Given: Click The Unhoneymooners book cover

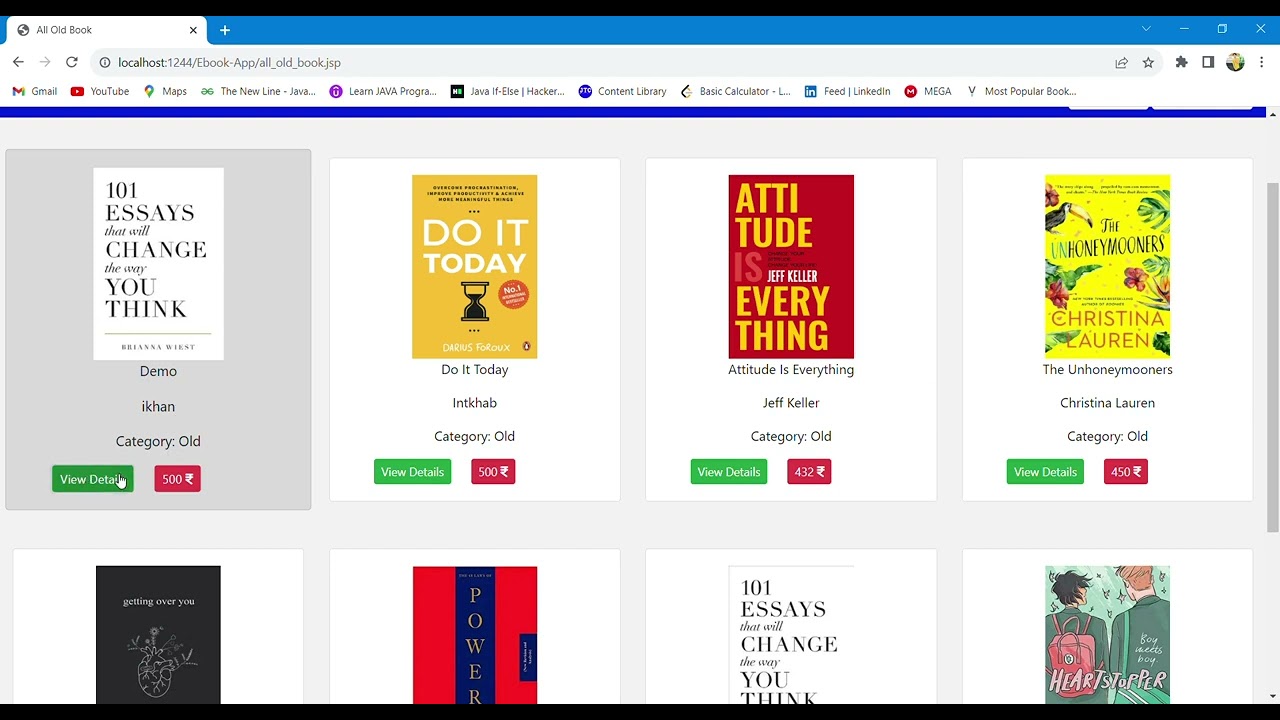Looking at the screenshot, I should pyautogui.click(x=1107, y=267).
